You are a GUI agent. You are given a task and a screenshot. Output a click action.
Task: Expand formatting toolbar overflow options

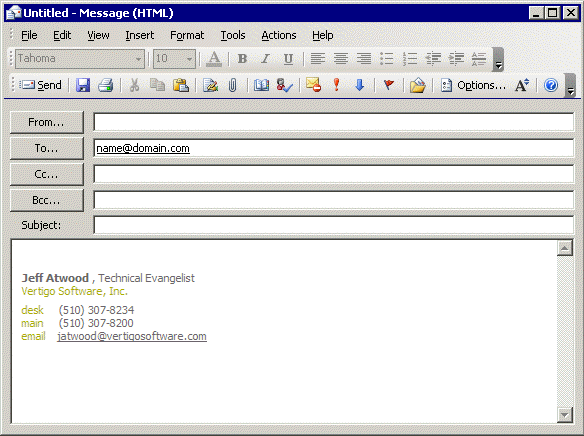pos(498,59)
